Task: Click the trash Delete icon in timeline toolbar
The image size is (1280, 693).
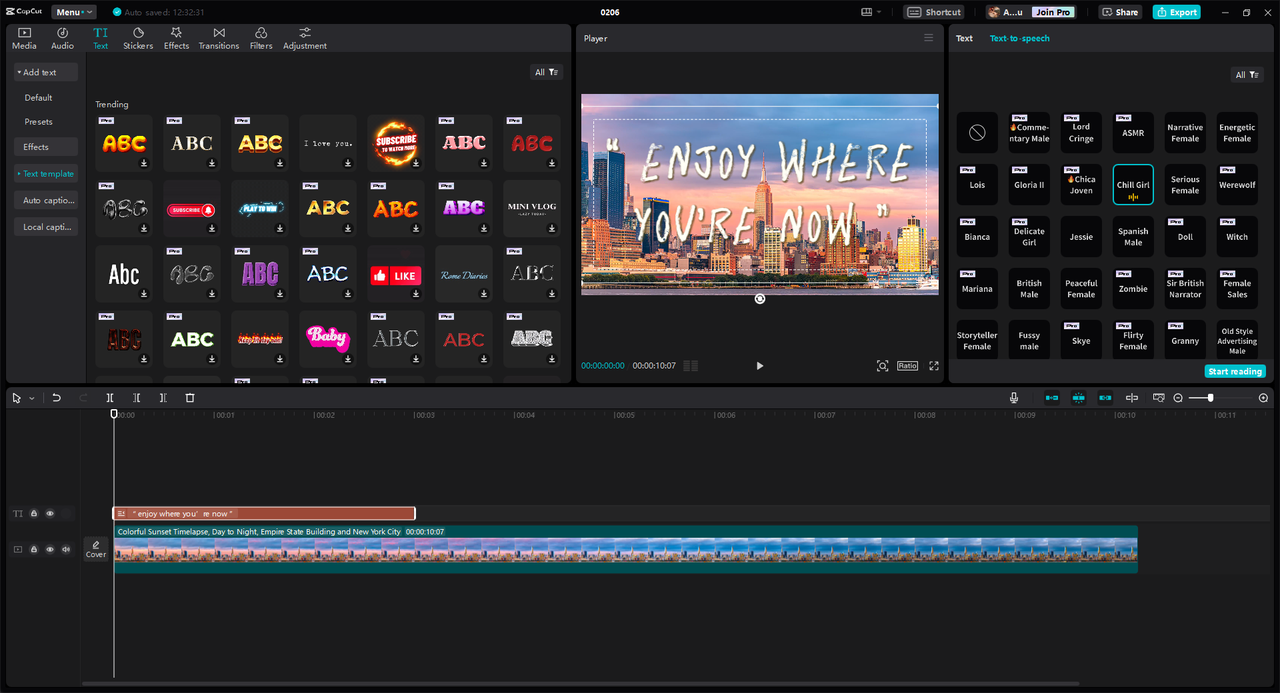Action: (190, 398)
